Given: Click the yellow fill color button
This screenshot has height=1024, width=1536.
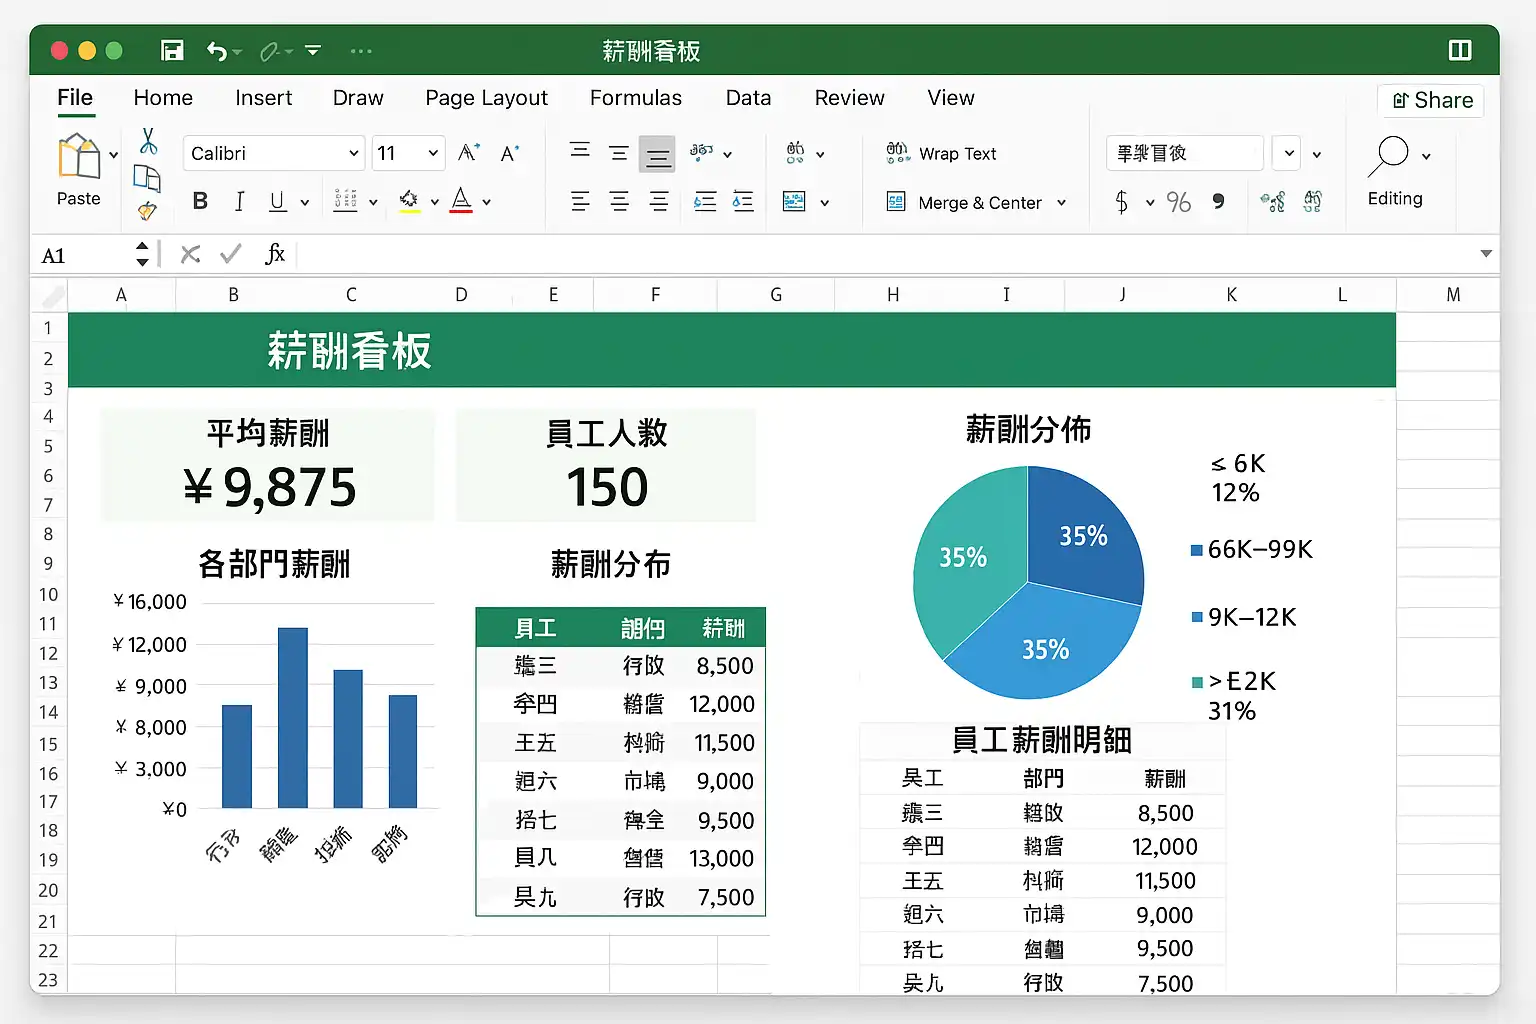Looking at the screenshot, I should [x=409, y=202].
